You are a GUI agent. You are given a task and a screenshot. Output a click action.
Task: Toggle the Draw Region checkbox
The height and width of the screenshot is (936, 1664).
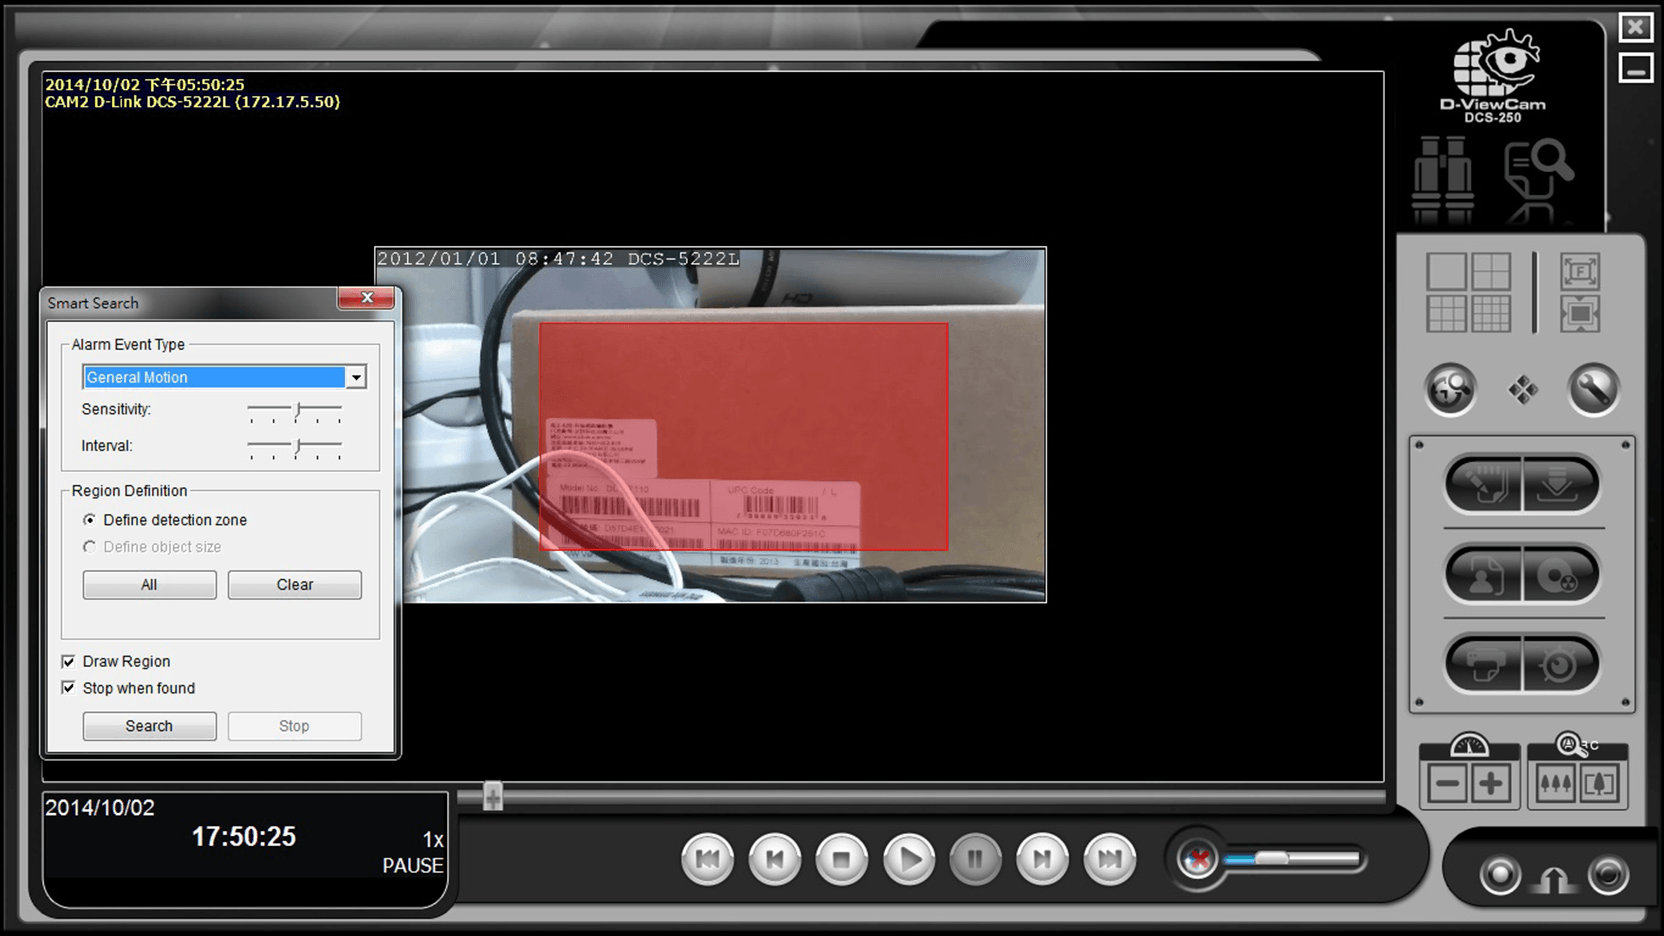tap(69, 661)
